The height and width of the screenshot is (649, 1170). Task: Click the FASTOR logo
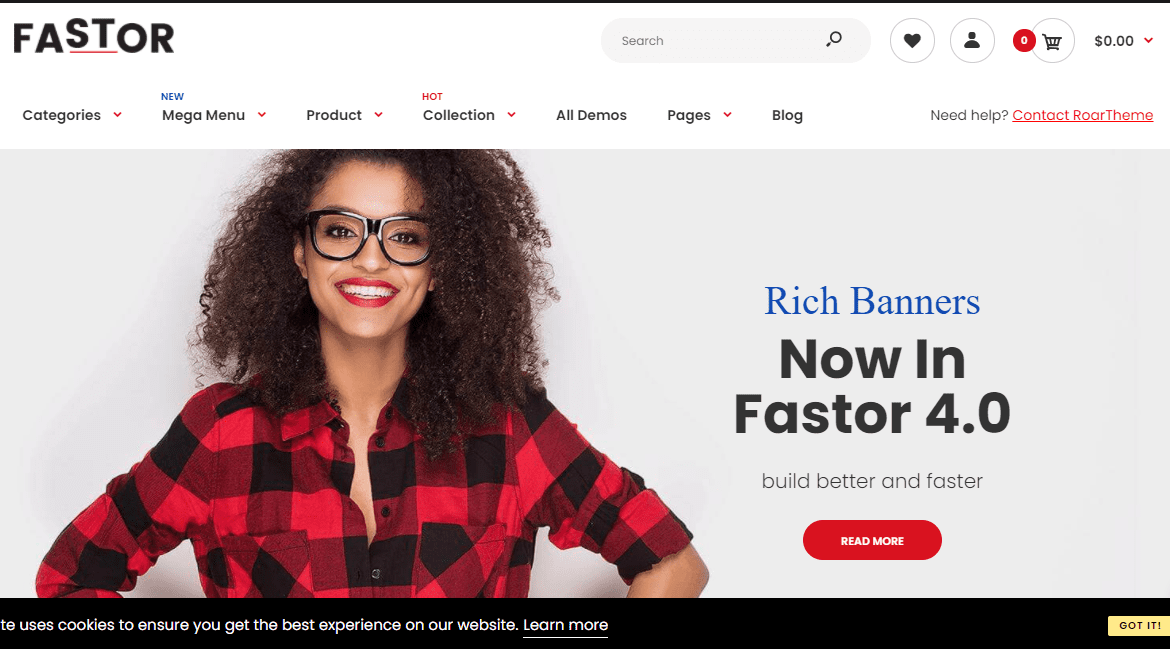(94, 37)
